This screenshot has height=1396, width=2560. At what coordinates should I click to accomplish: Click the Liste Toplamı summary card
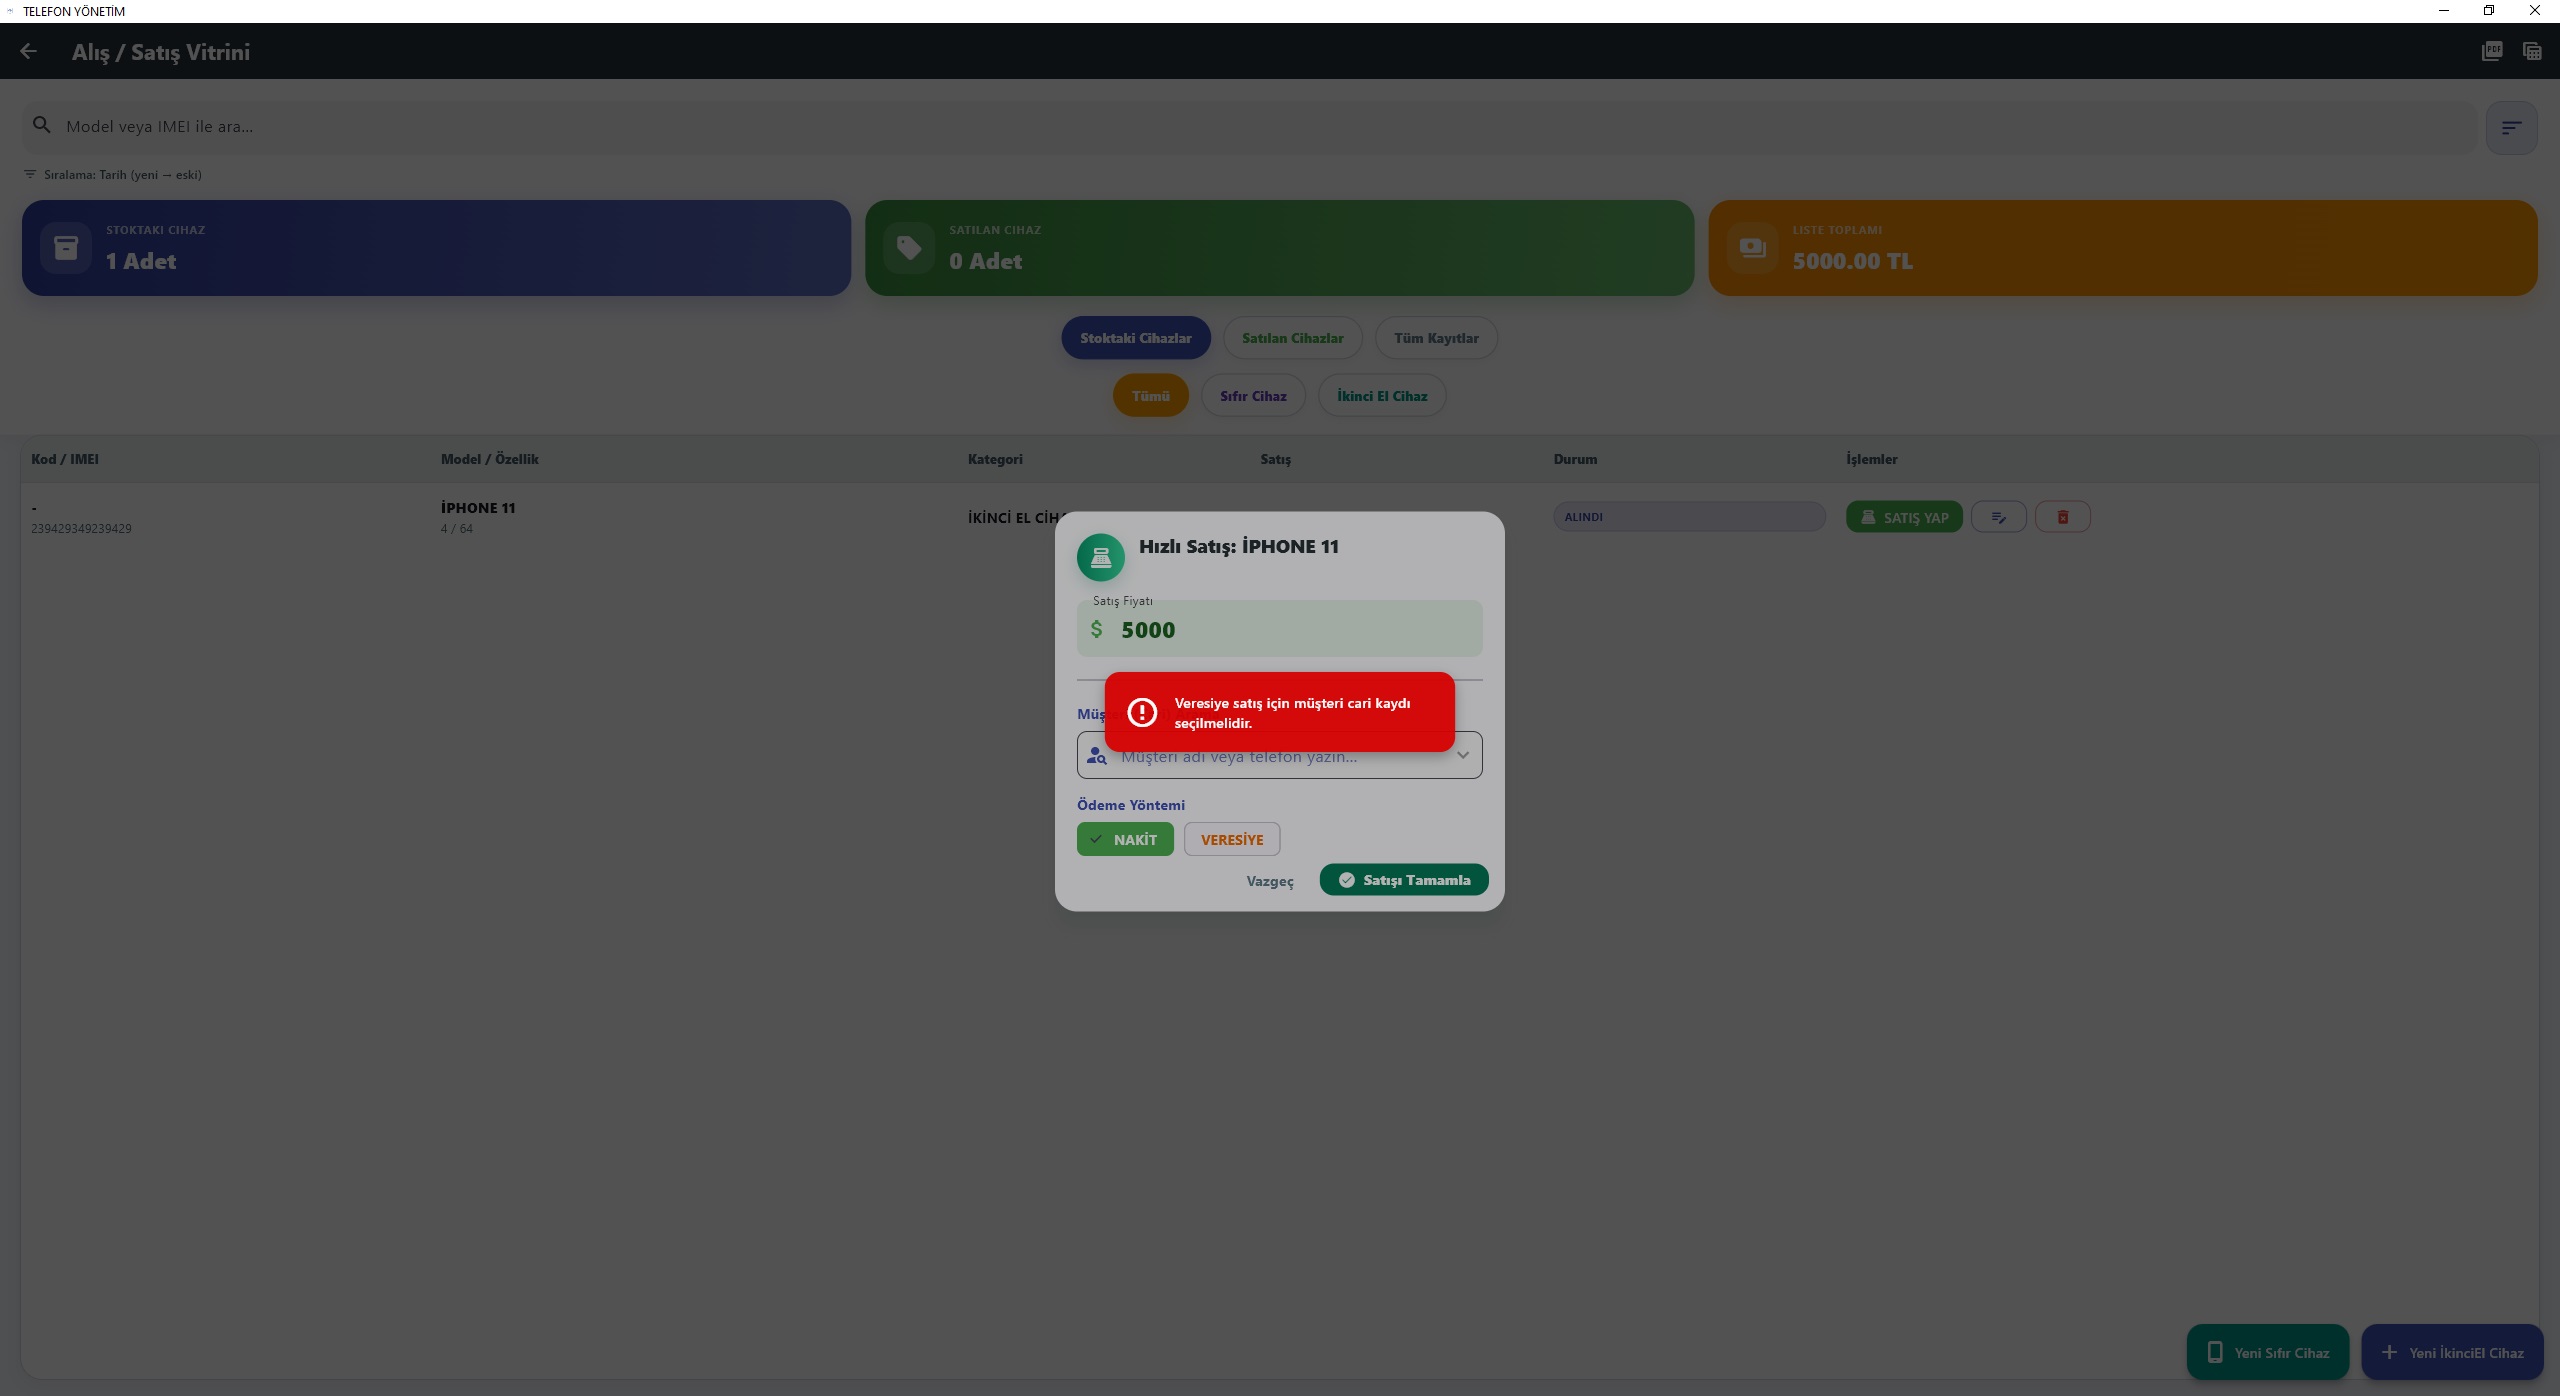pos(2122,248)
